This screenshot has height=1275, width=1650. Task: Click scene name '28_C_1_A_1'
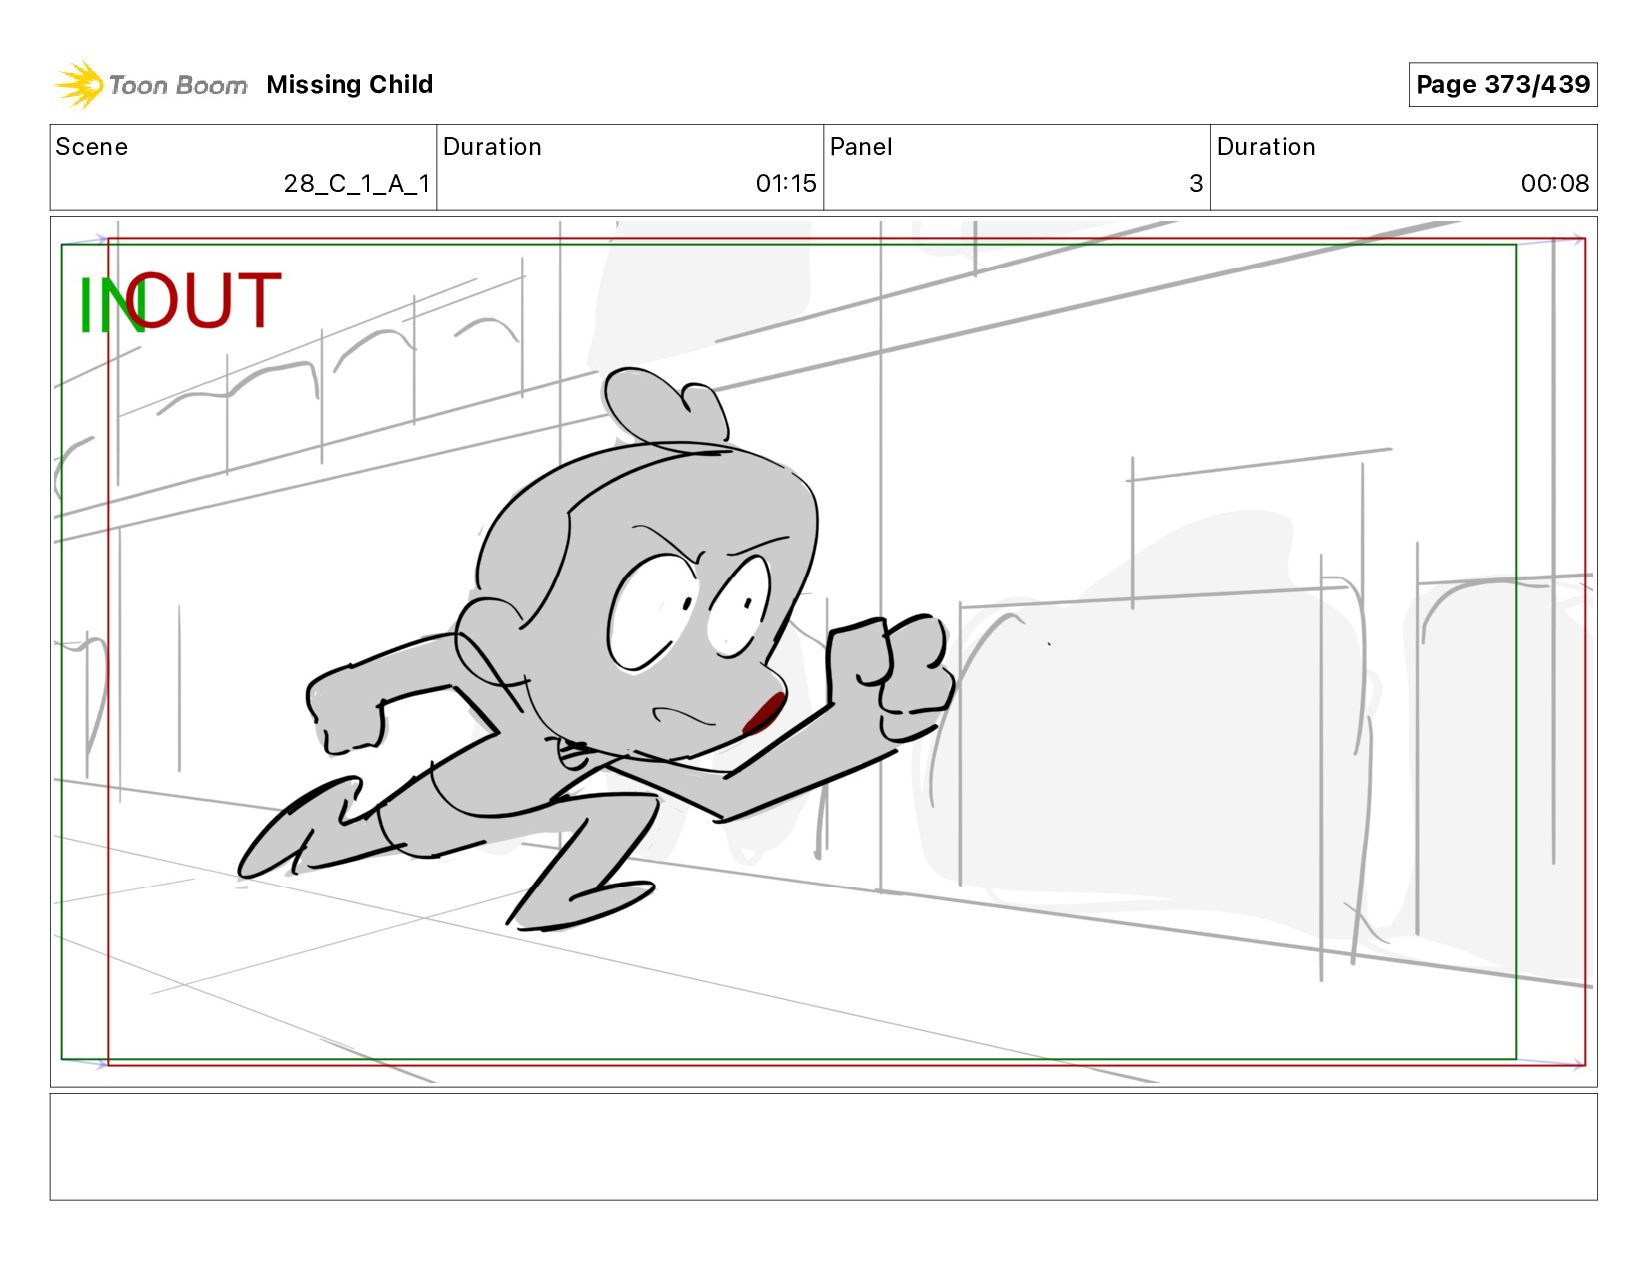pyautogui.click(x=357, y=184)
